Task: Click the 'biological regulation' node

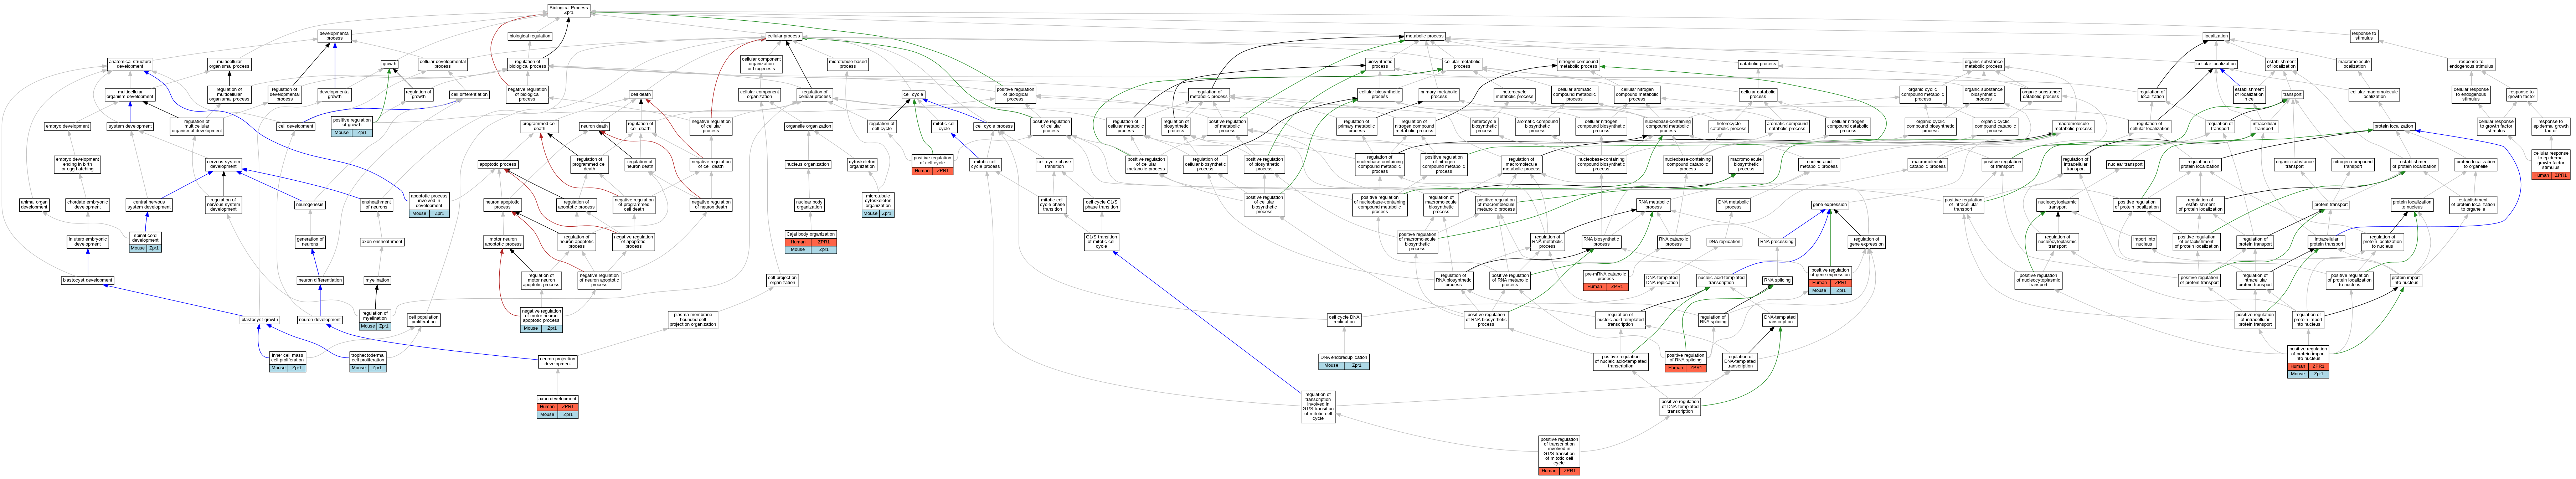Action: pyautogui.click(x=530, y=36)
